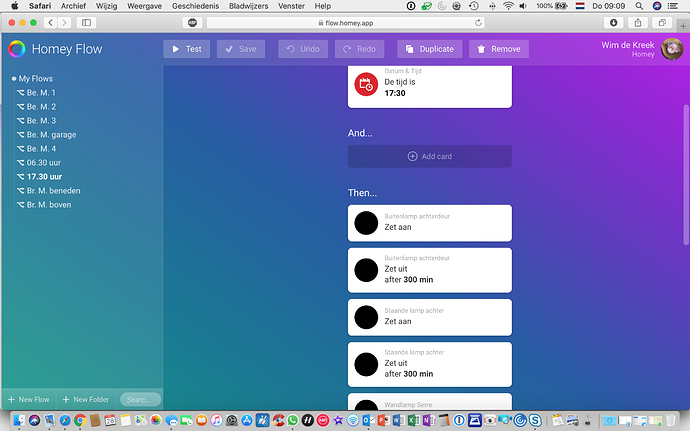690x431 pixels.
Task: Open the Safari menu
Action: point(40,6)
